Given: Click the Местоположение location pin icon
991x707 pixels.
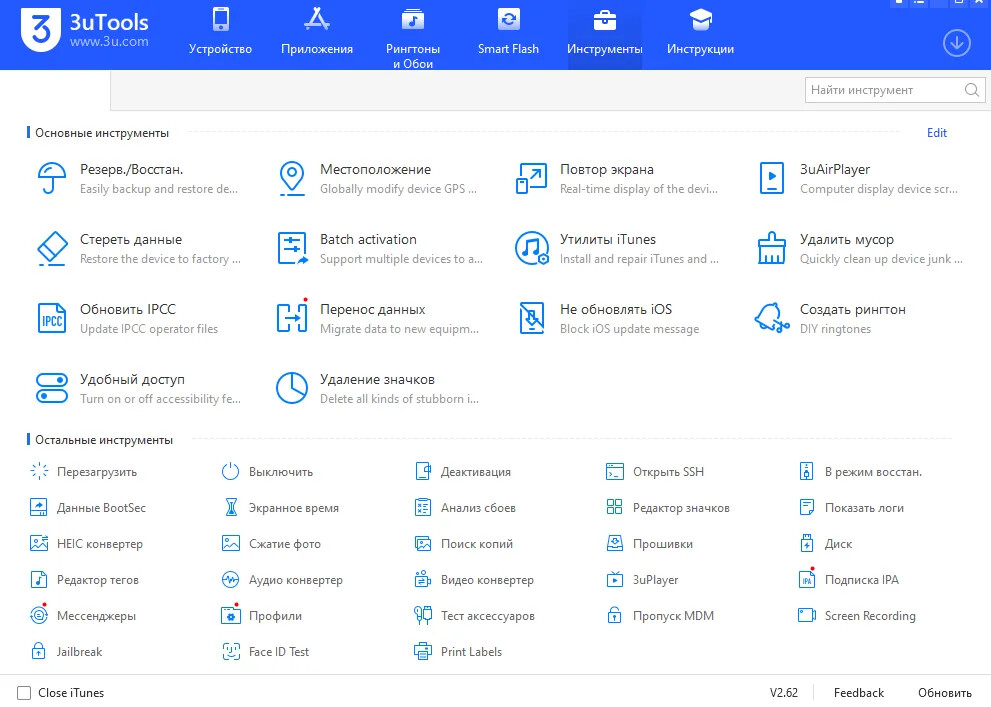Looking at the screenshot, I should (291, 178).
